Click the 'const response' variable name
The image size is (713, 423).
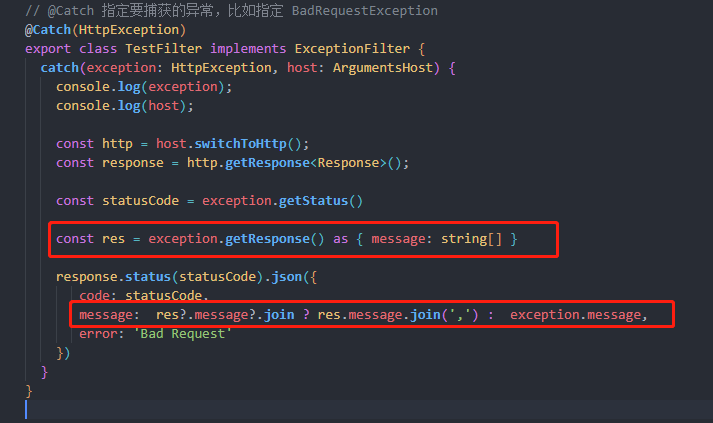[x=132, y=163]
